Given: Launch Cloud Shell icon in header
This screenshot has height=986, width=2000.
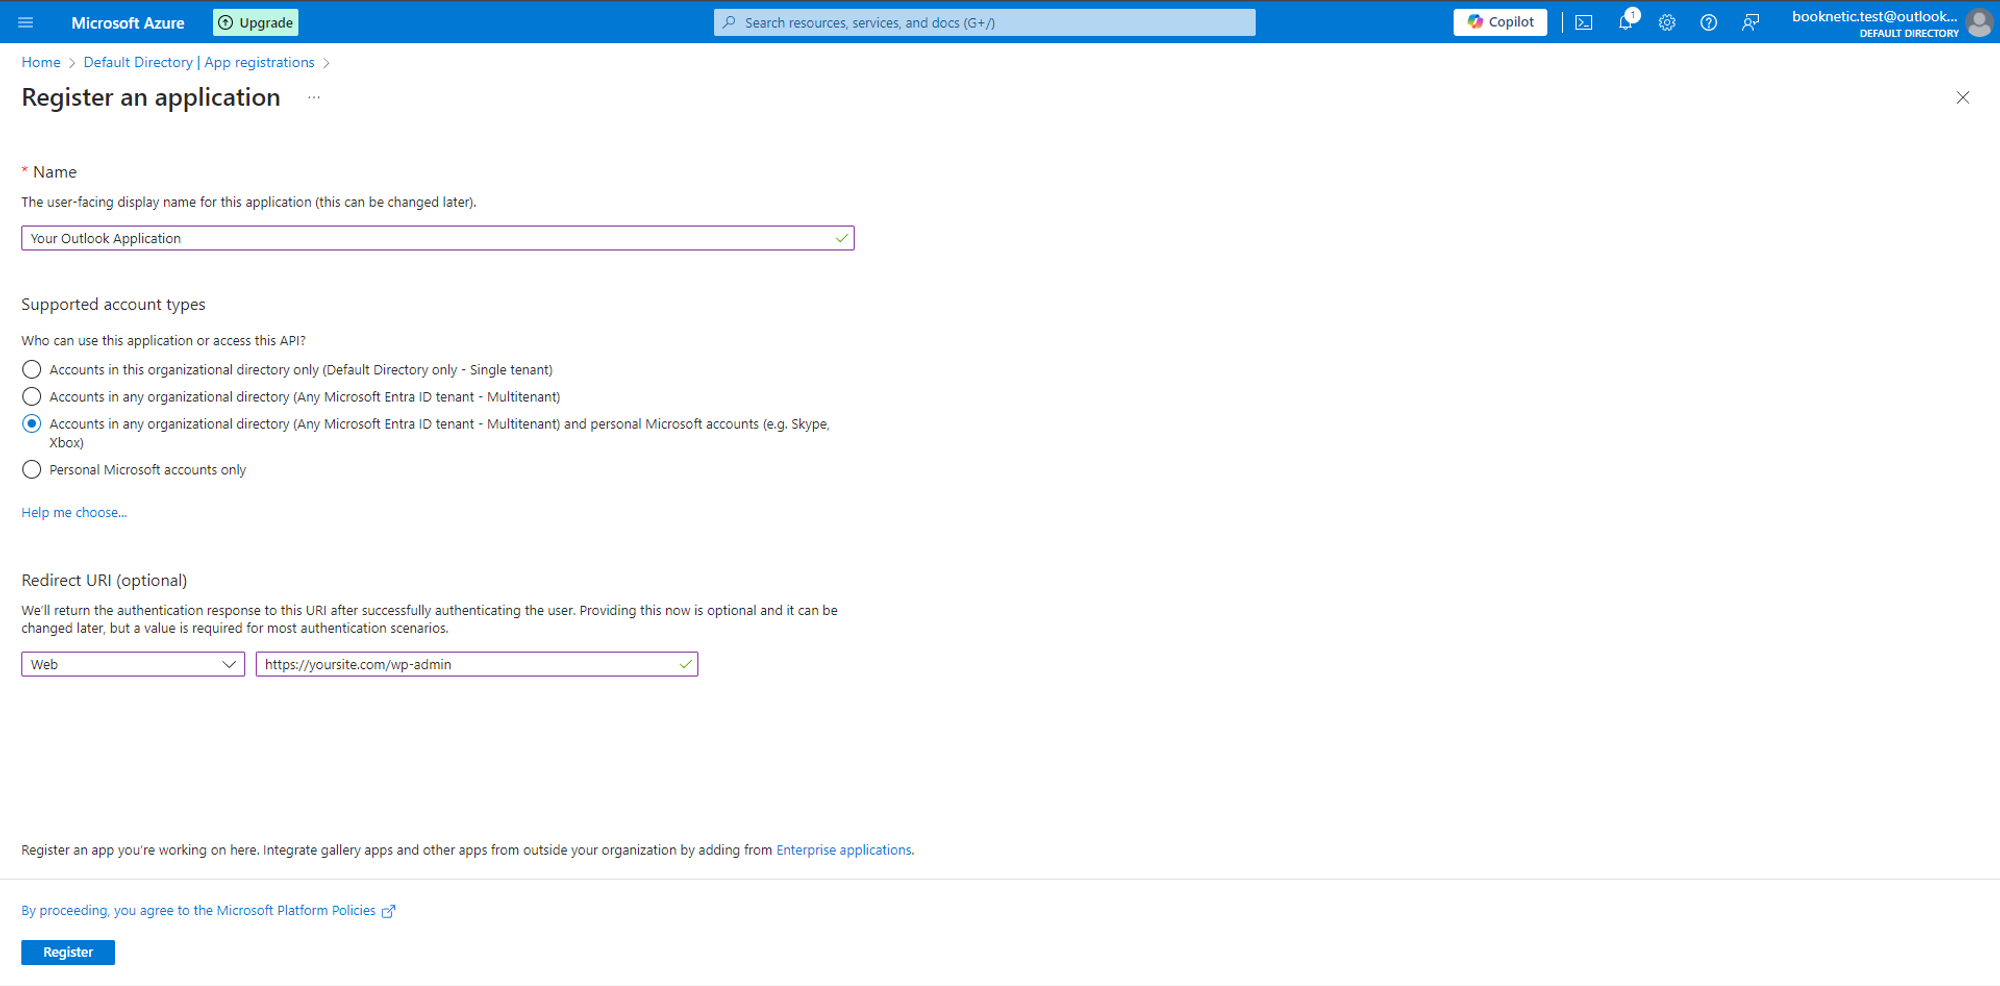Looking at the screenshot, I should [1584, 22].
